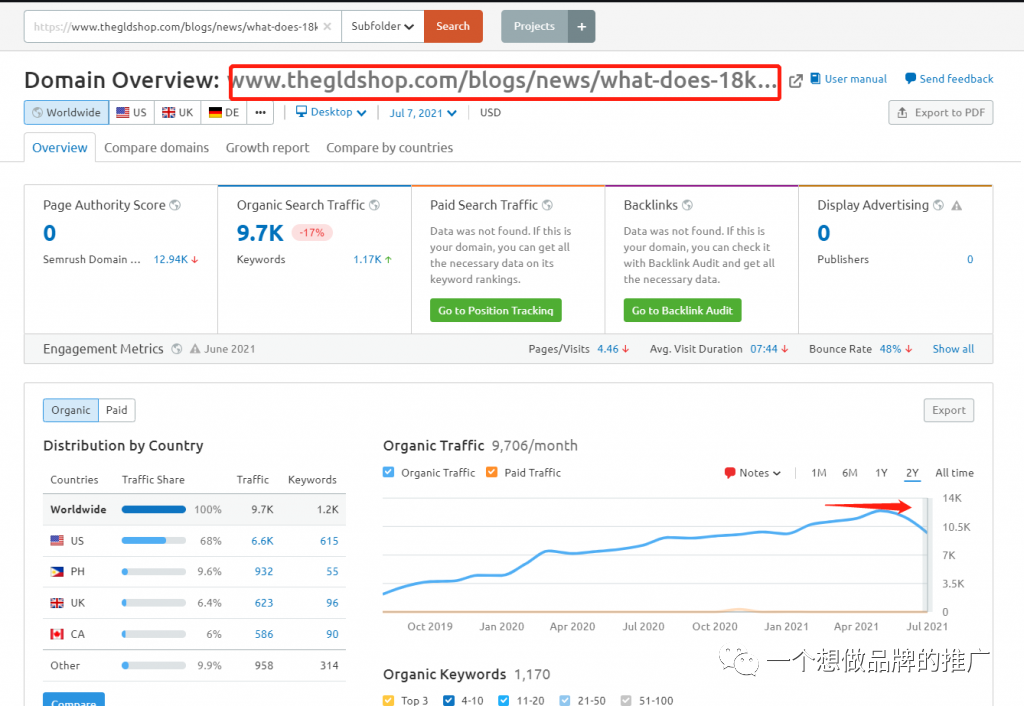This screenshot has width=1024, height=706.
Task: Click the globe icon next to Engagement Metrics
Action: coord(176,349)
